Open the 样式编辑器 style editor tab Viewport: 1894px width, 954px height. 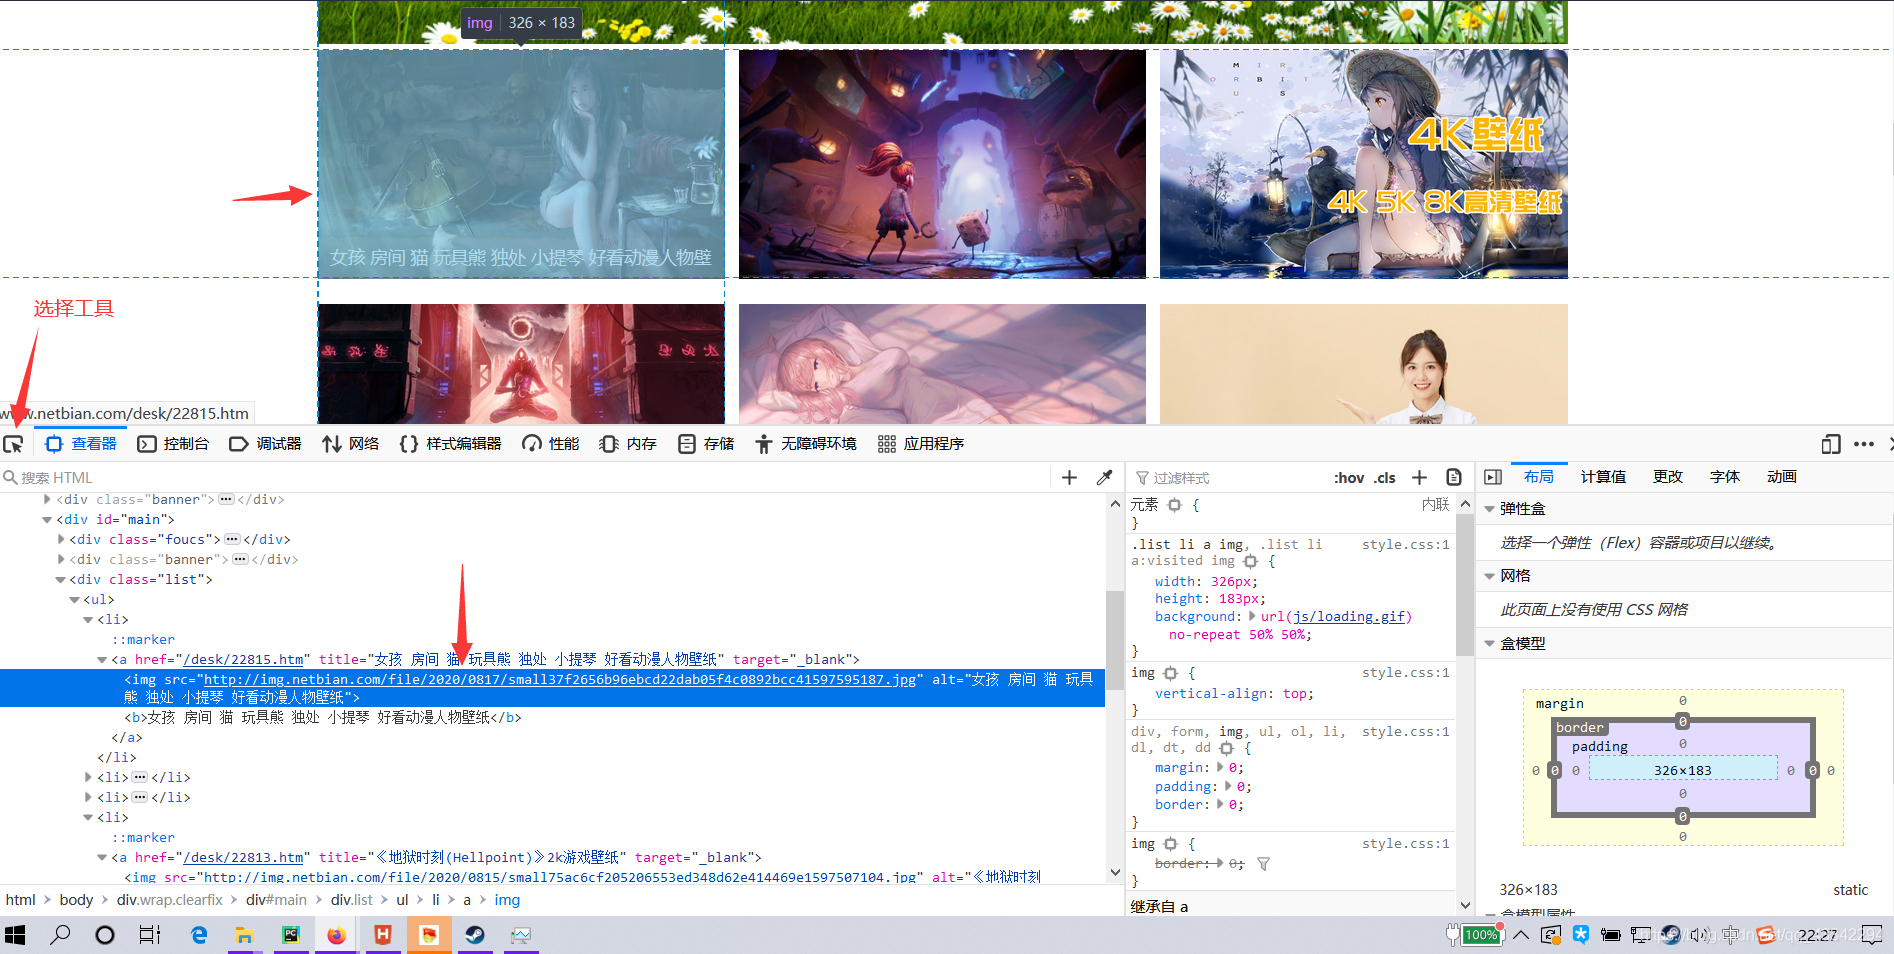(450, 444)
